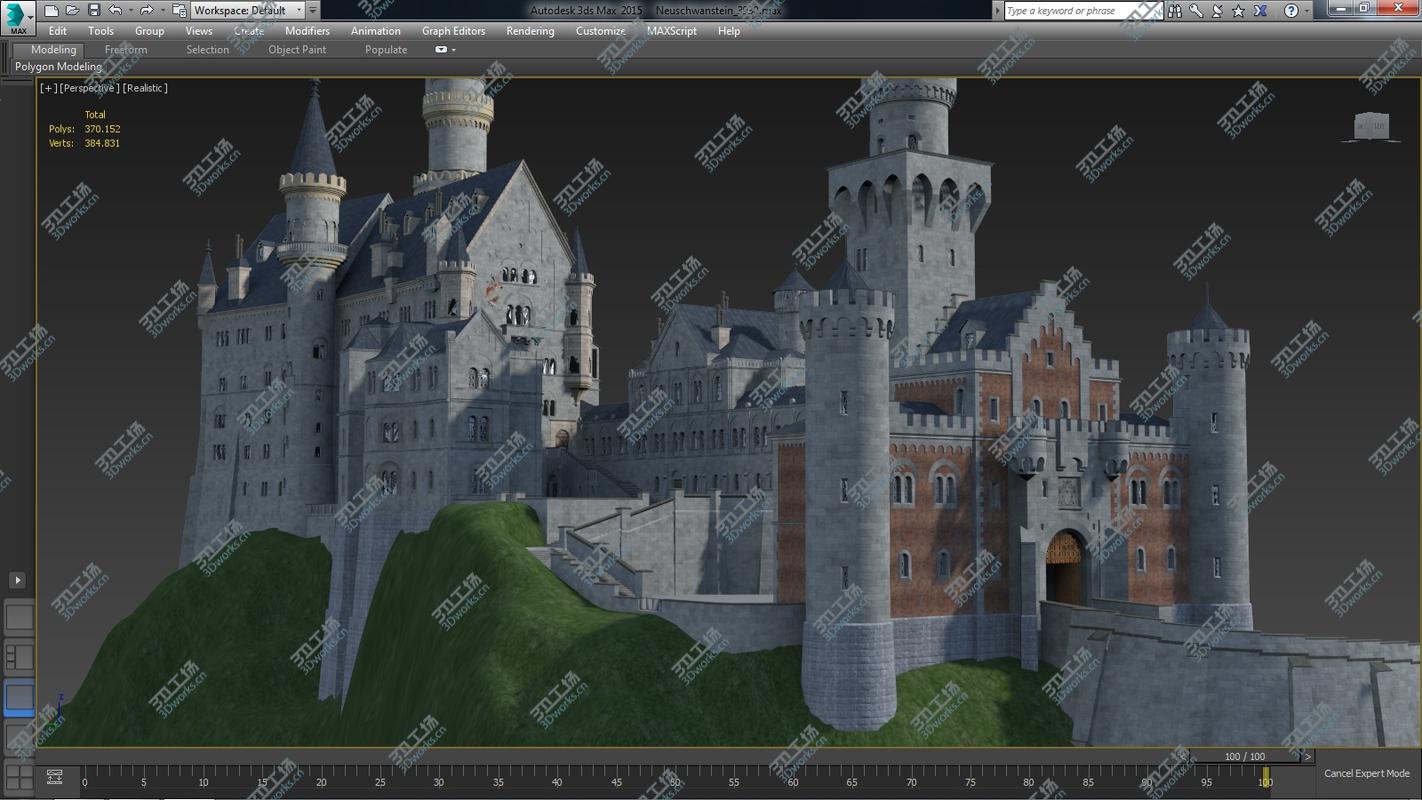This screenshot has width=1422, height=800.
Task: Undo the last action with the arrow icon
Action: click(115, 10)
